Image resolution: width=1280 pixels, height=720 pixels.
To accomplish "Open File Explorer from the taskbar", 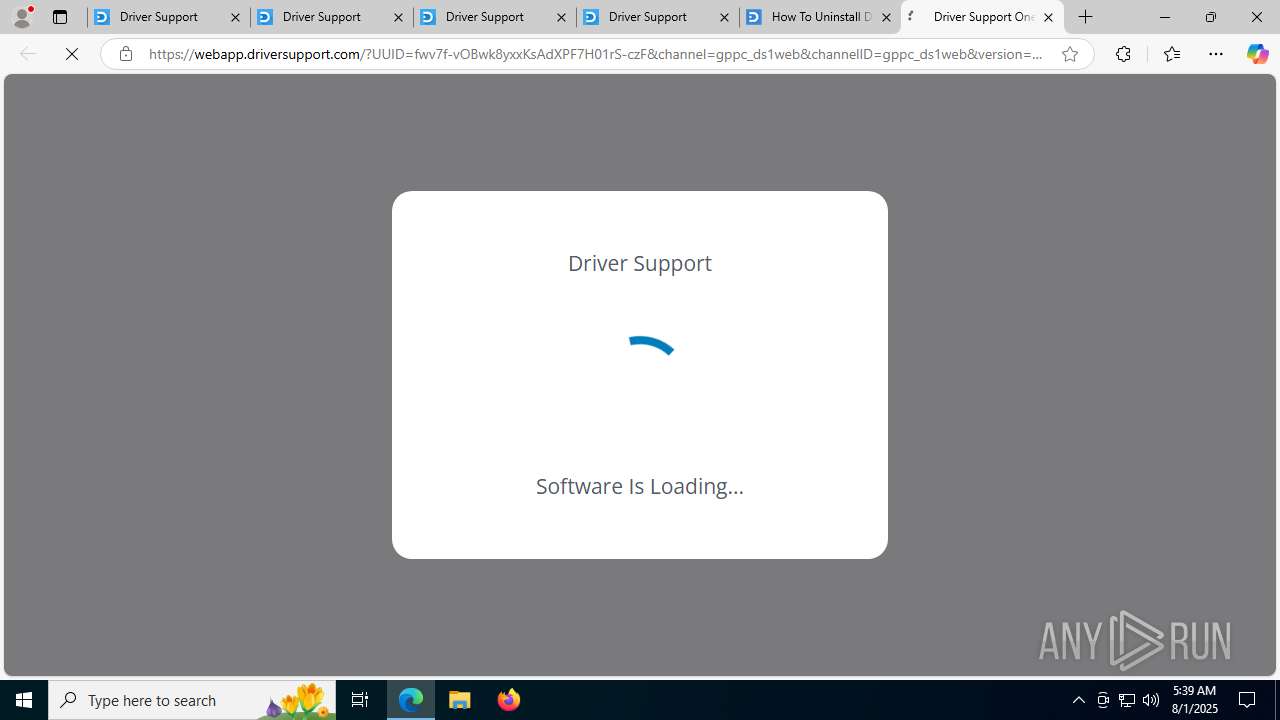I will 460,700.
